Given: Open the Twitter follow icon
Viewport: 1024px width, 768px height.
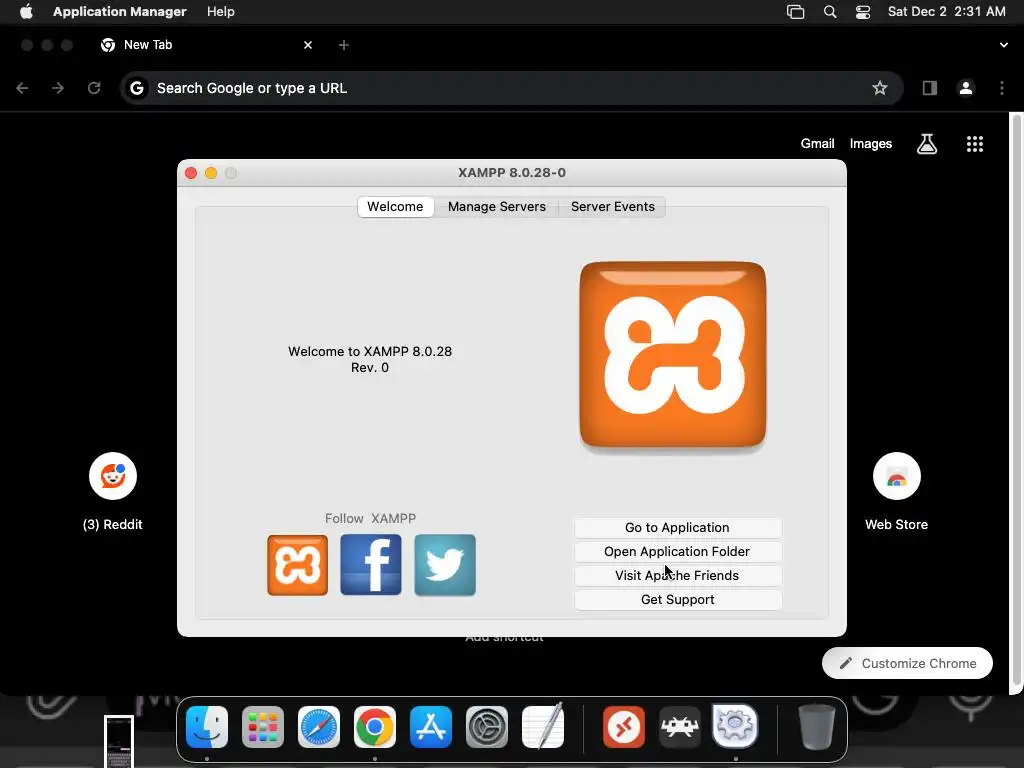Looking at the screenshot, I should 445,565.
